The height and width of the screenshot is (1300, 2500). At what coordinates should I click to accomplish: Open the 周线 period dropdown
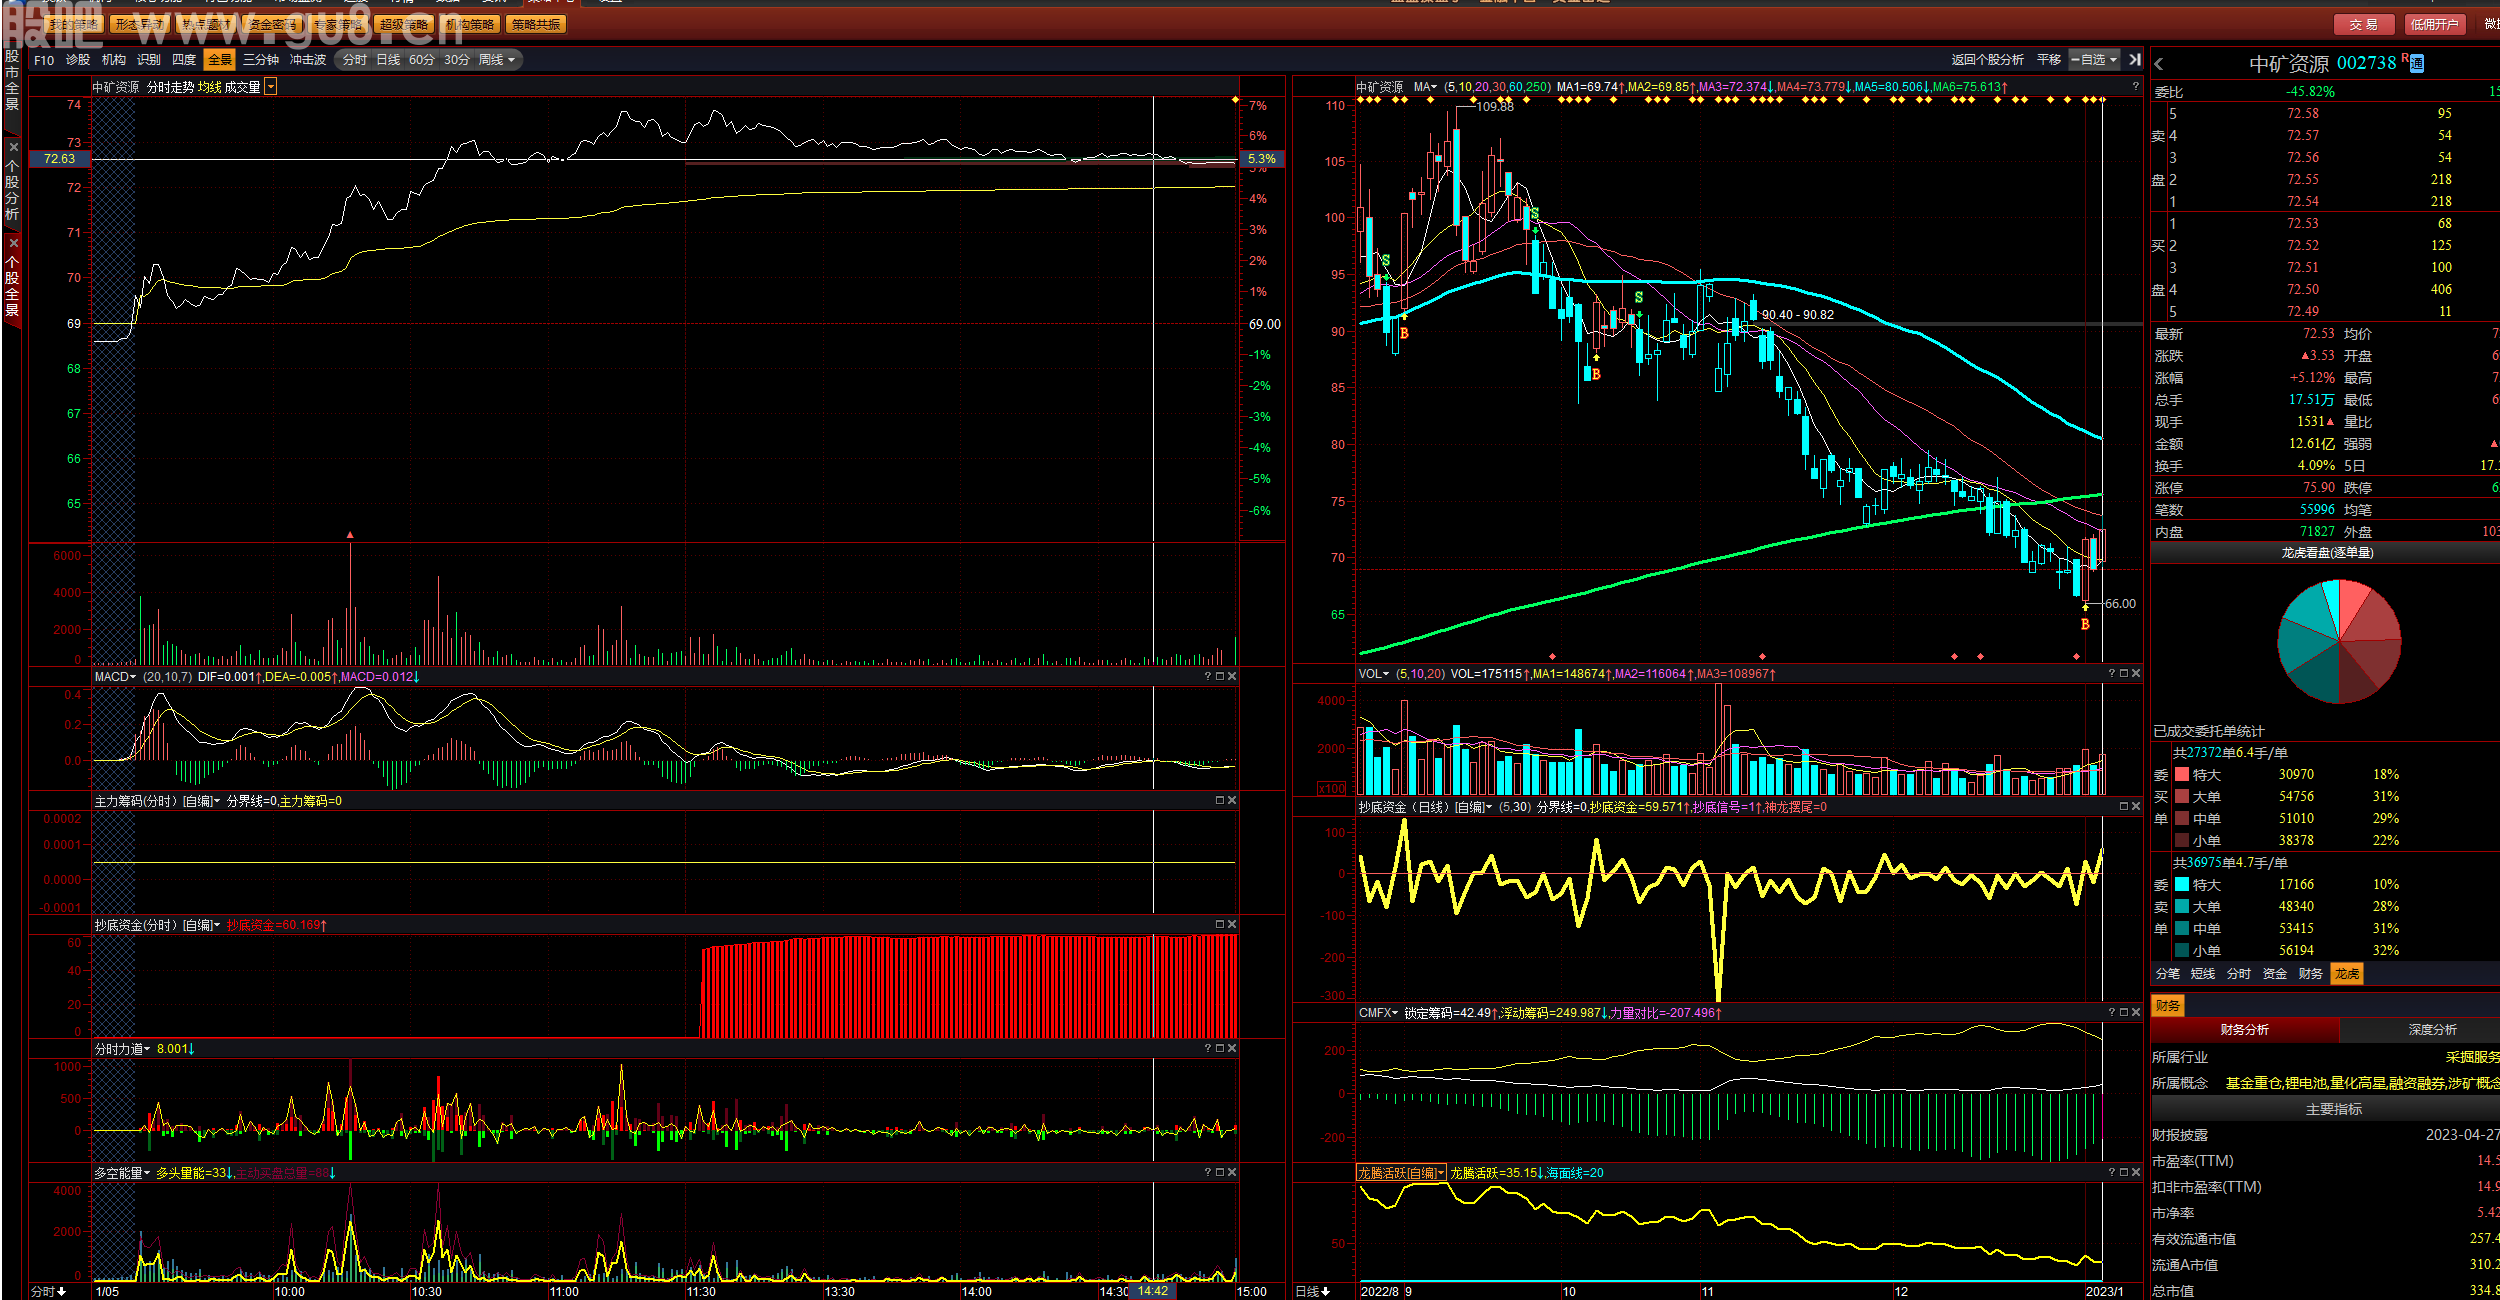[497, 60]
